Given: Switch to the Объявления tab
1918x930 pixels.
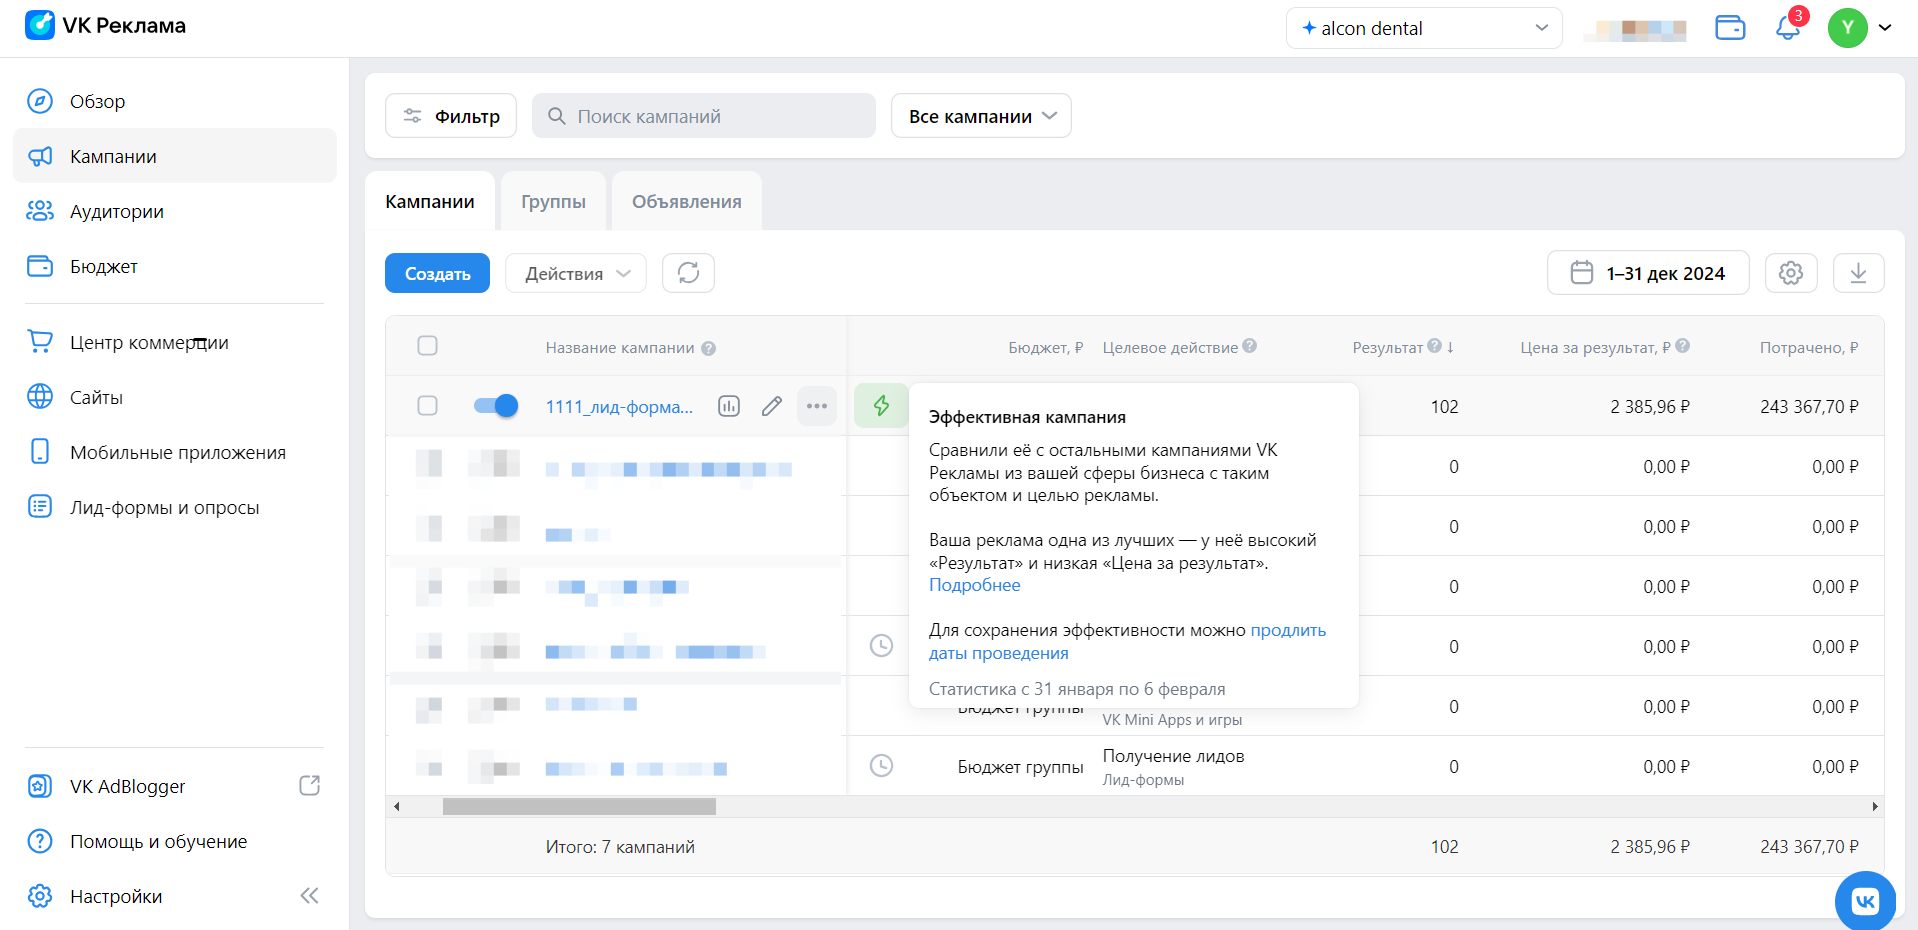Looking at the screenshot, I should coord(687,201).
